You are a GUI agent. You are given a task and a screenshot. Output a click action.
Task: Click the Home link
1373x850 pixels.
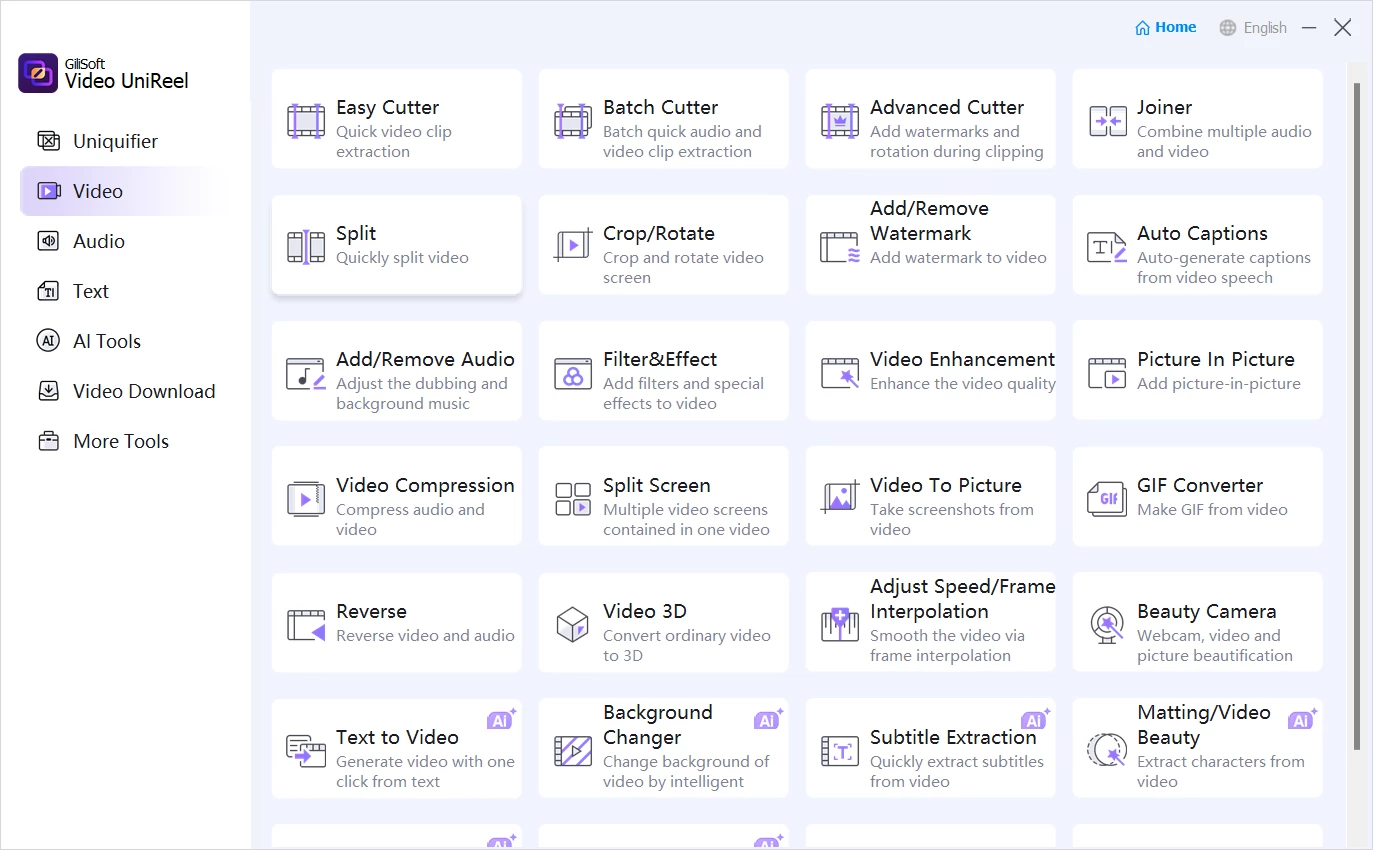[x=1166, y=28]
